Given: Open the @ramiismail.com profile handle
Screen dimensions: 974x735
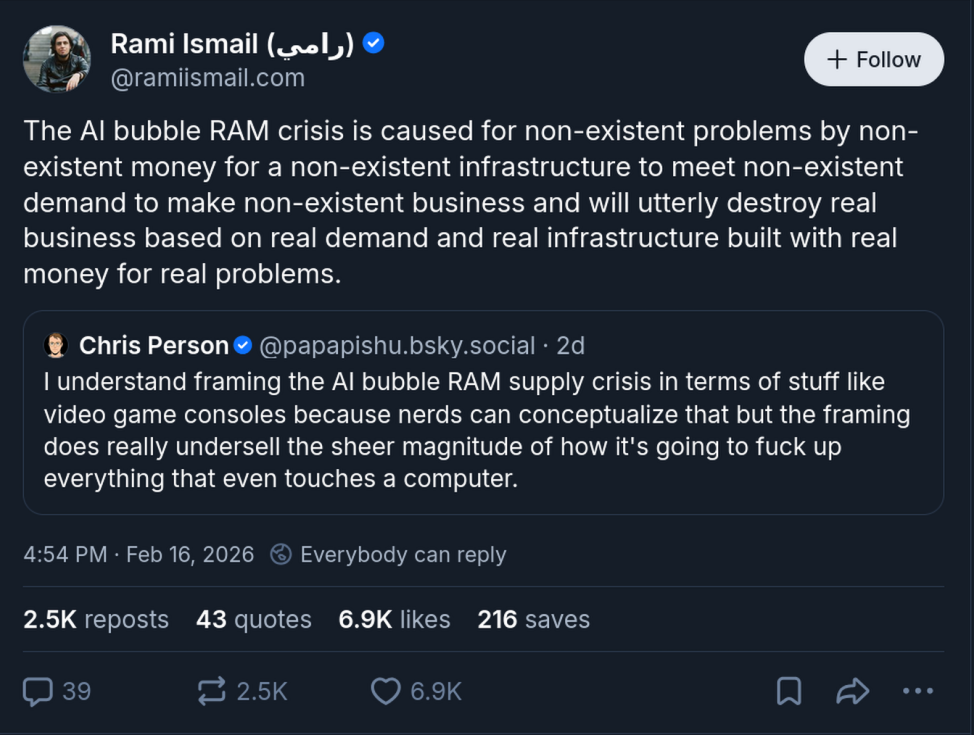Looking at the screenshot, I should 208,78.
